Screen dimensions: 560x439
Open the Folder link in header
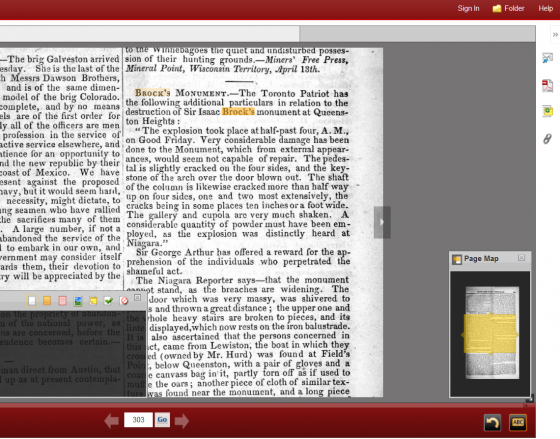(x=508, y=9)
